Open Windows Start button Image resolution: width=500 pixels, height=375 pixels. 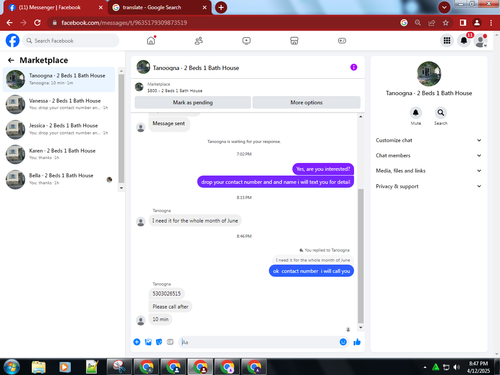point(12,367)
